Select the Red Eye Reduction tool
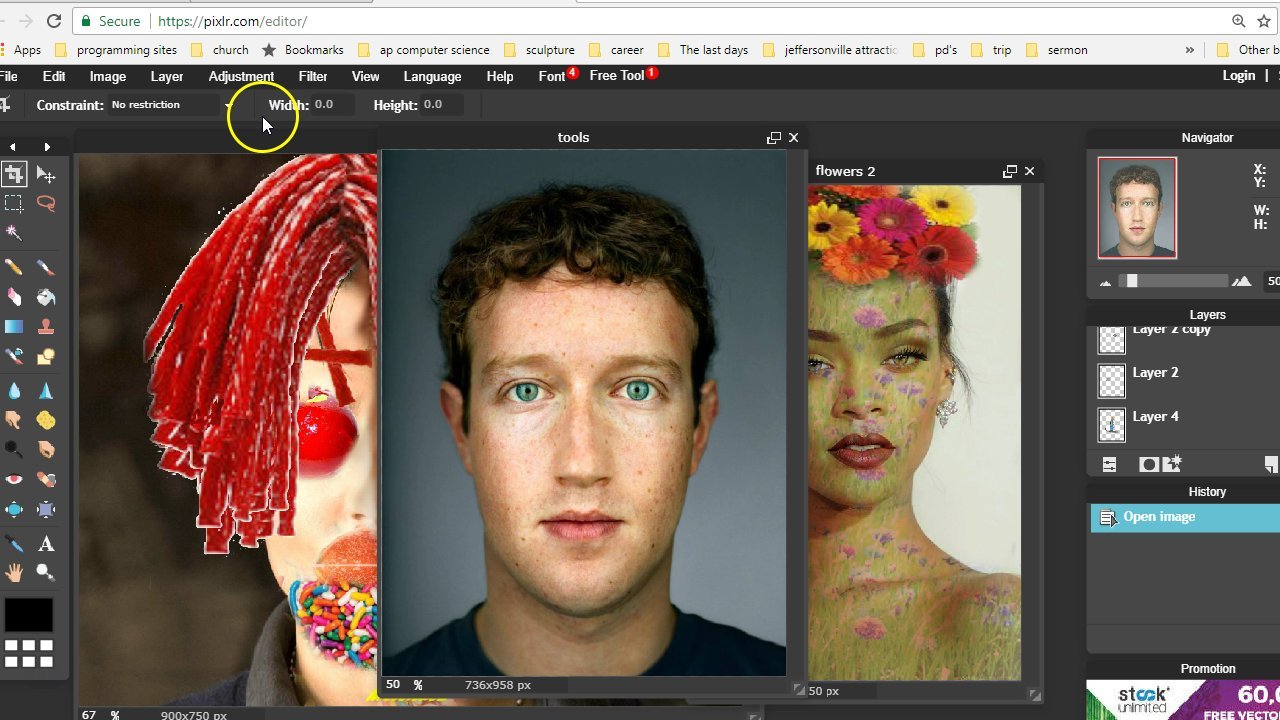1280x720 pixels. (14, 480)
